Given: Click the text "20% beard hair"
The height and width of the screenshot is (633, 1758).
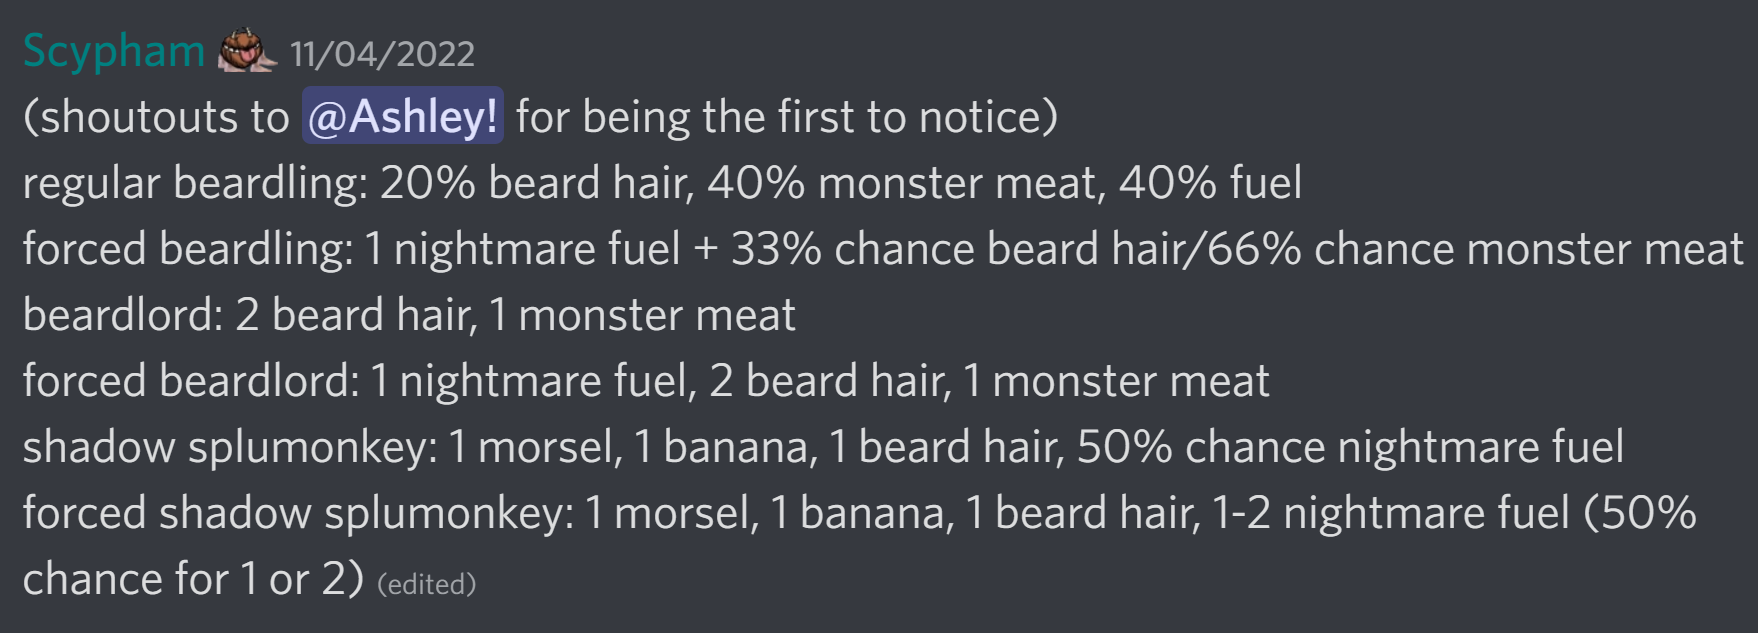Looking at the screenshot, I should tap(534, 183).
